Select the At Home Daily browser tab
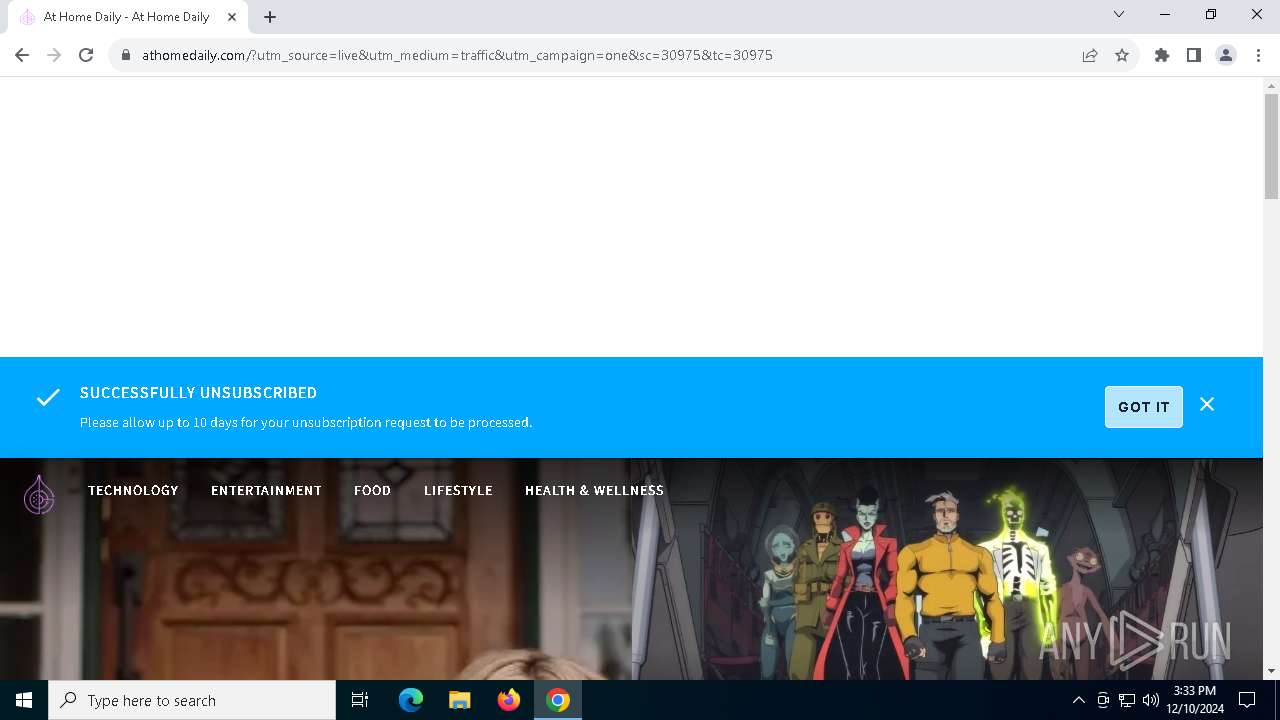This screenshot has width=1280, height=720. 127,17
